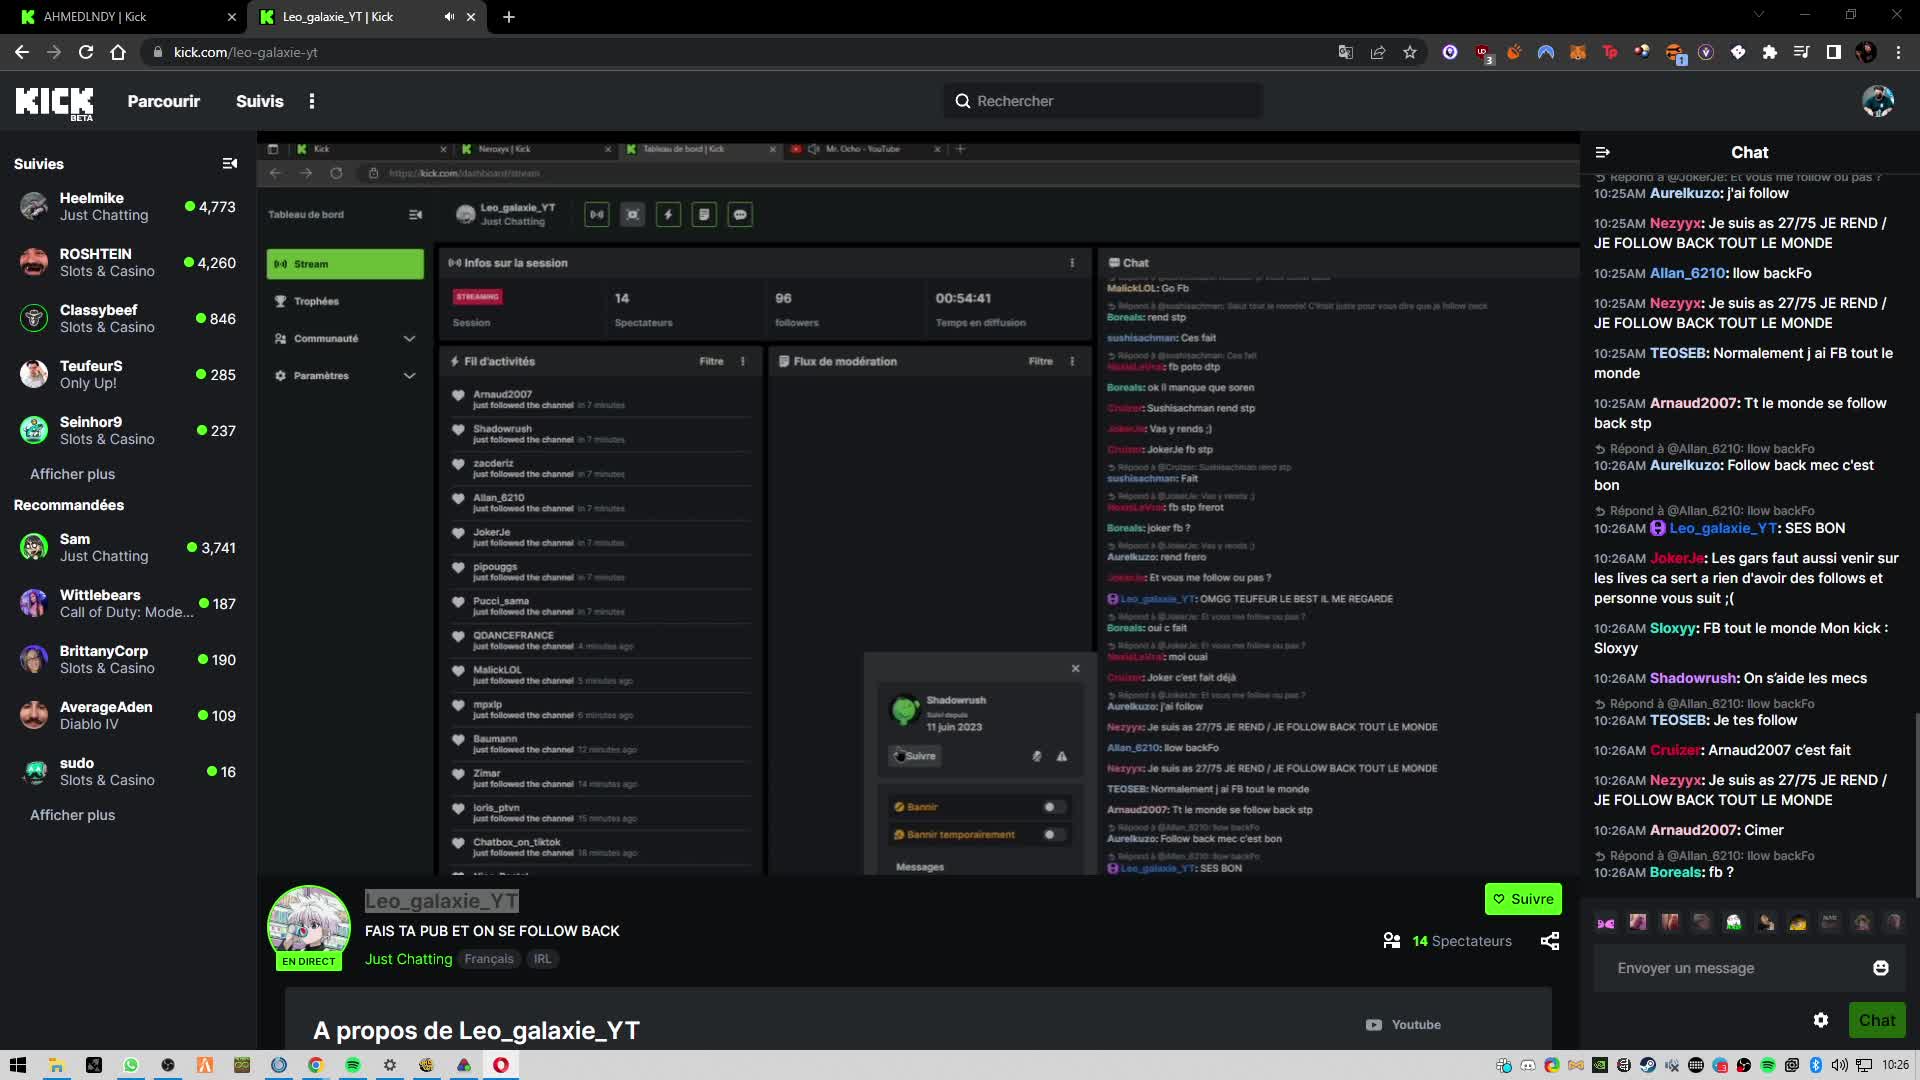This screenshot has height=1080, width=1920.
Task: Open the Just Chatting category link
Action: 408,959
